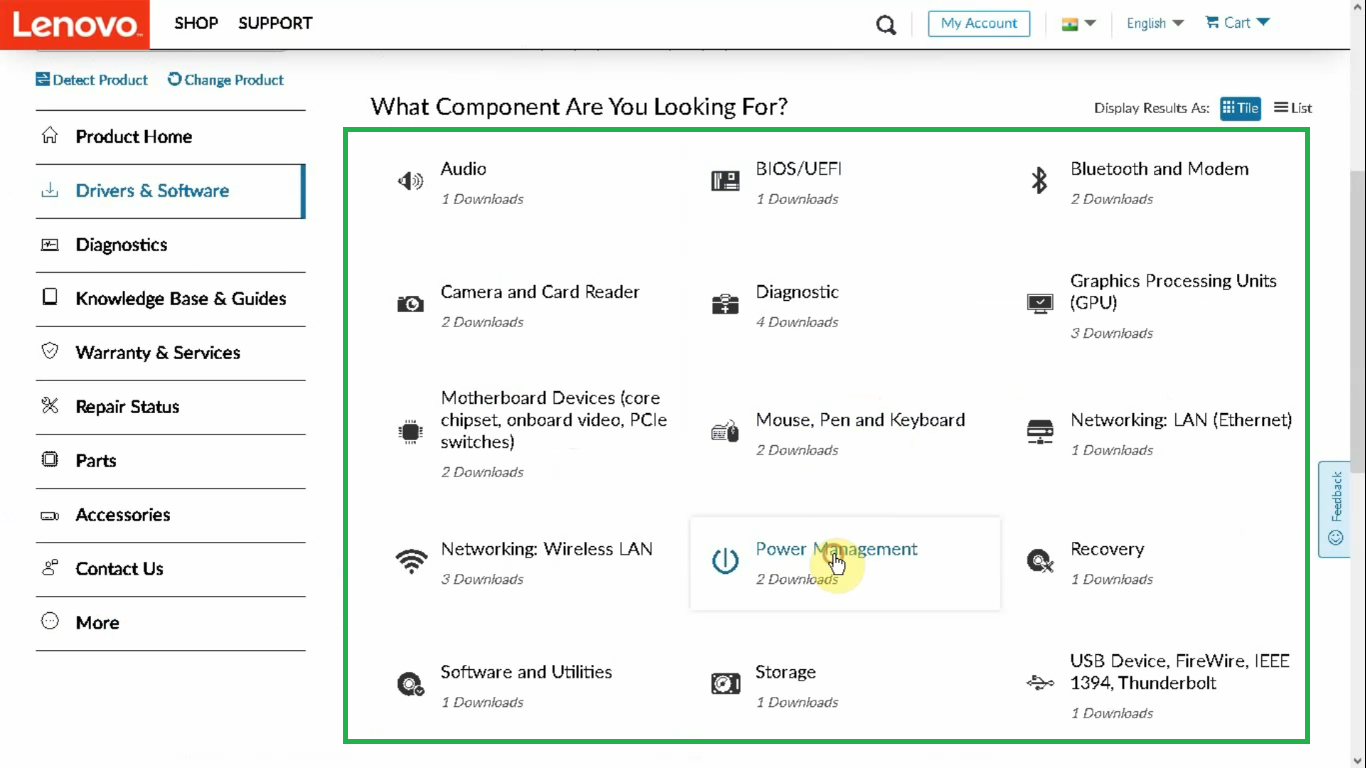Viewport: 1366px width, 768px height.
Task: Open the English language dropdown
Action: (x=1154, y=23)
